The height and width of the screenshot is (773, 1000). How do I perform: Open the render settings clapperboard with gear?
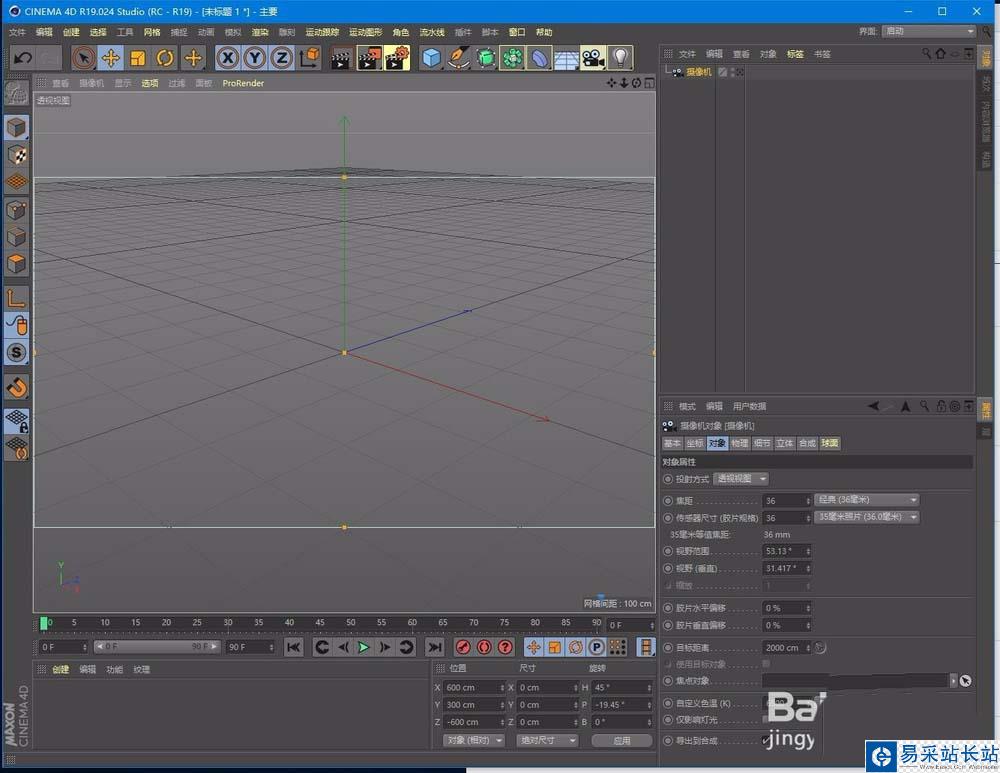click(x=397, y=59)
